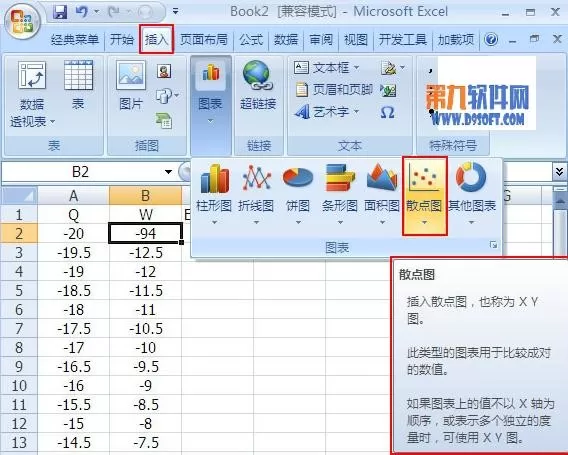
Task: Insert a signature line
Action: click(x=392, y=68)
